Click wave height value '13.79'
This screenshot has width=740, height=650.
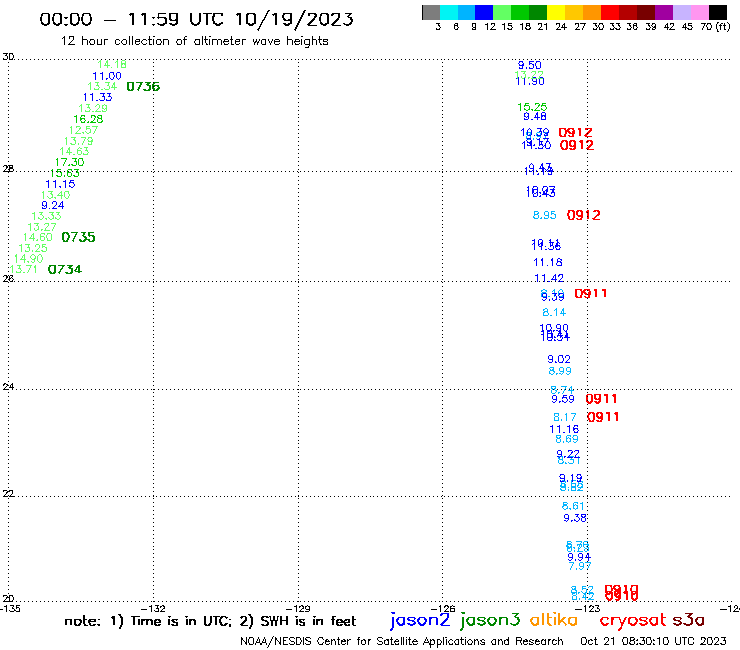tap(79, 141)
